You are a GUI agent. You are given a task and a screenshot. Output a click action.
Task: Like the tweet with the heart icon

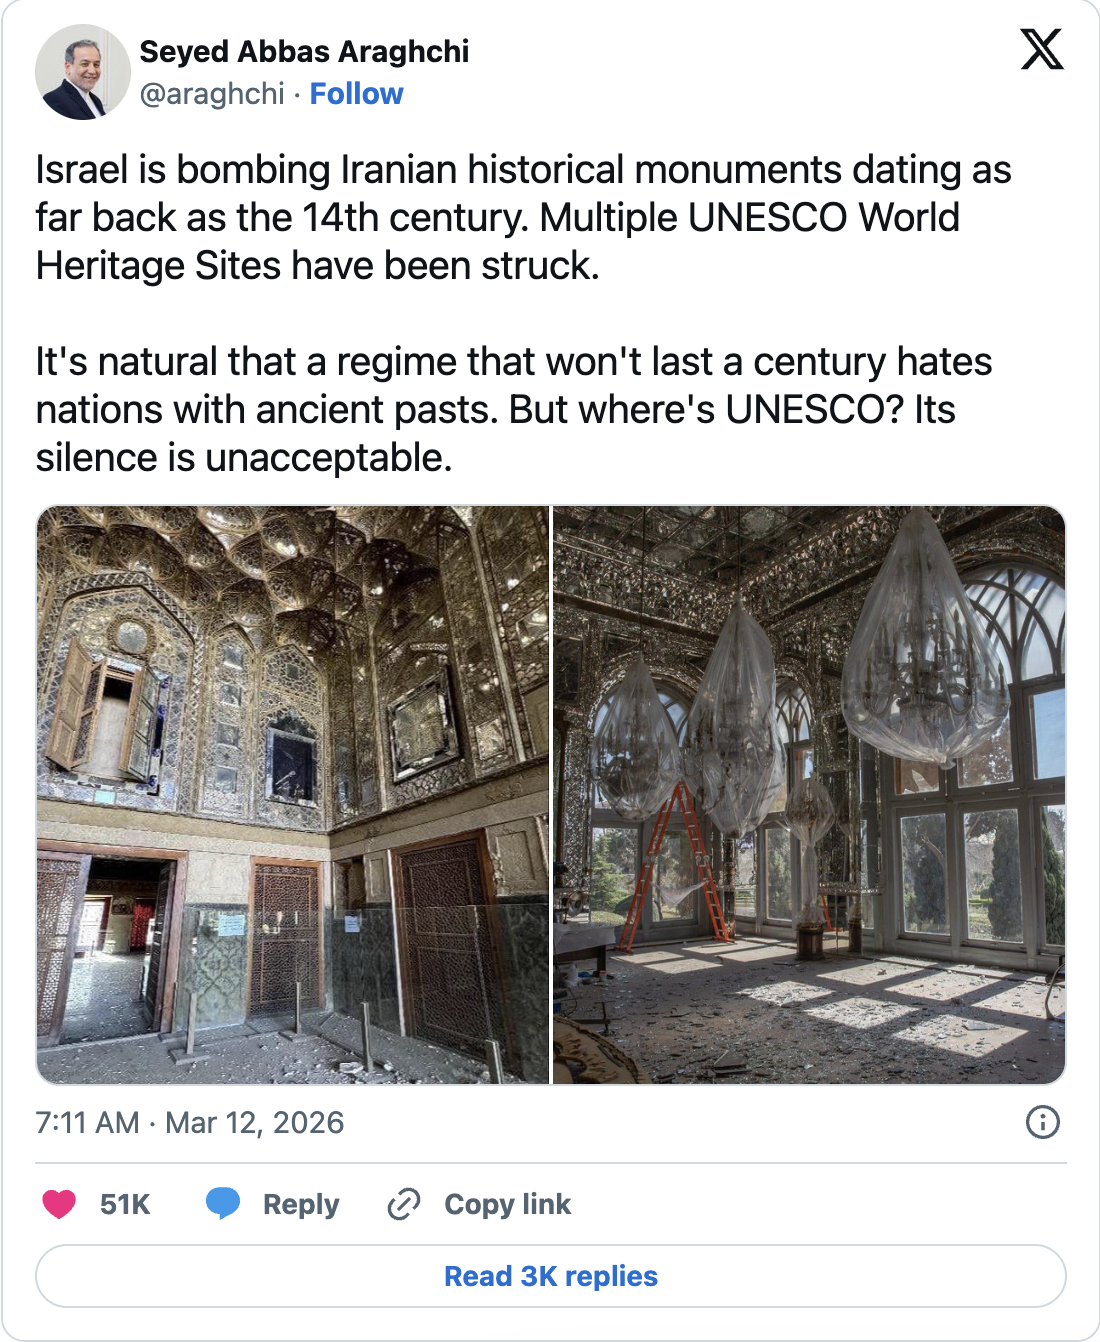[x=59, y=1204]
